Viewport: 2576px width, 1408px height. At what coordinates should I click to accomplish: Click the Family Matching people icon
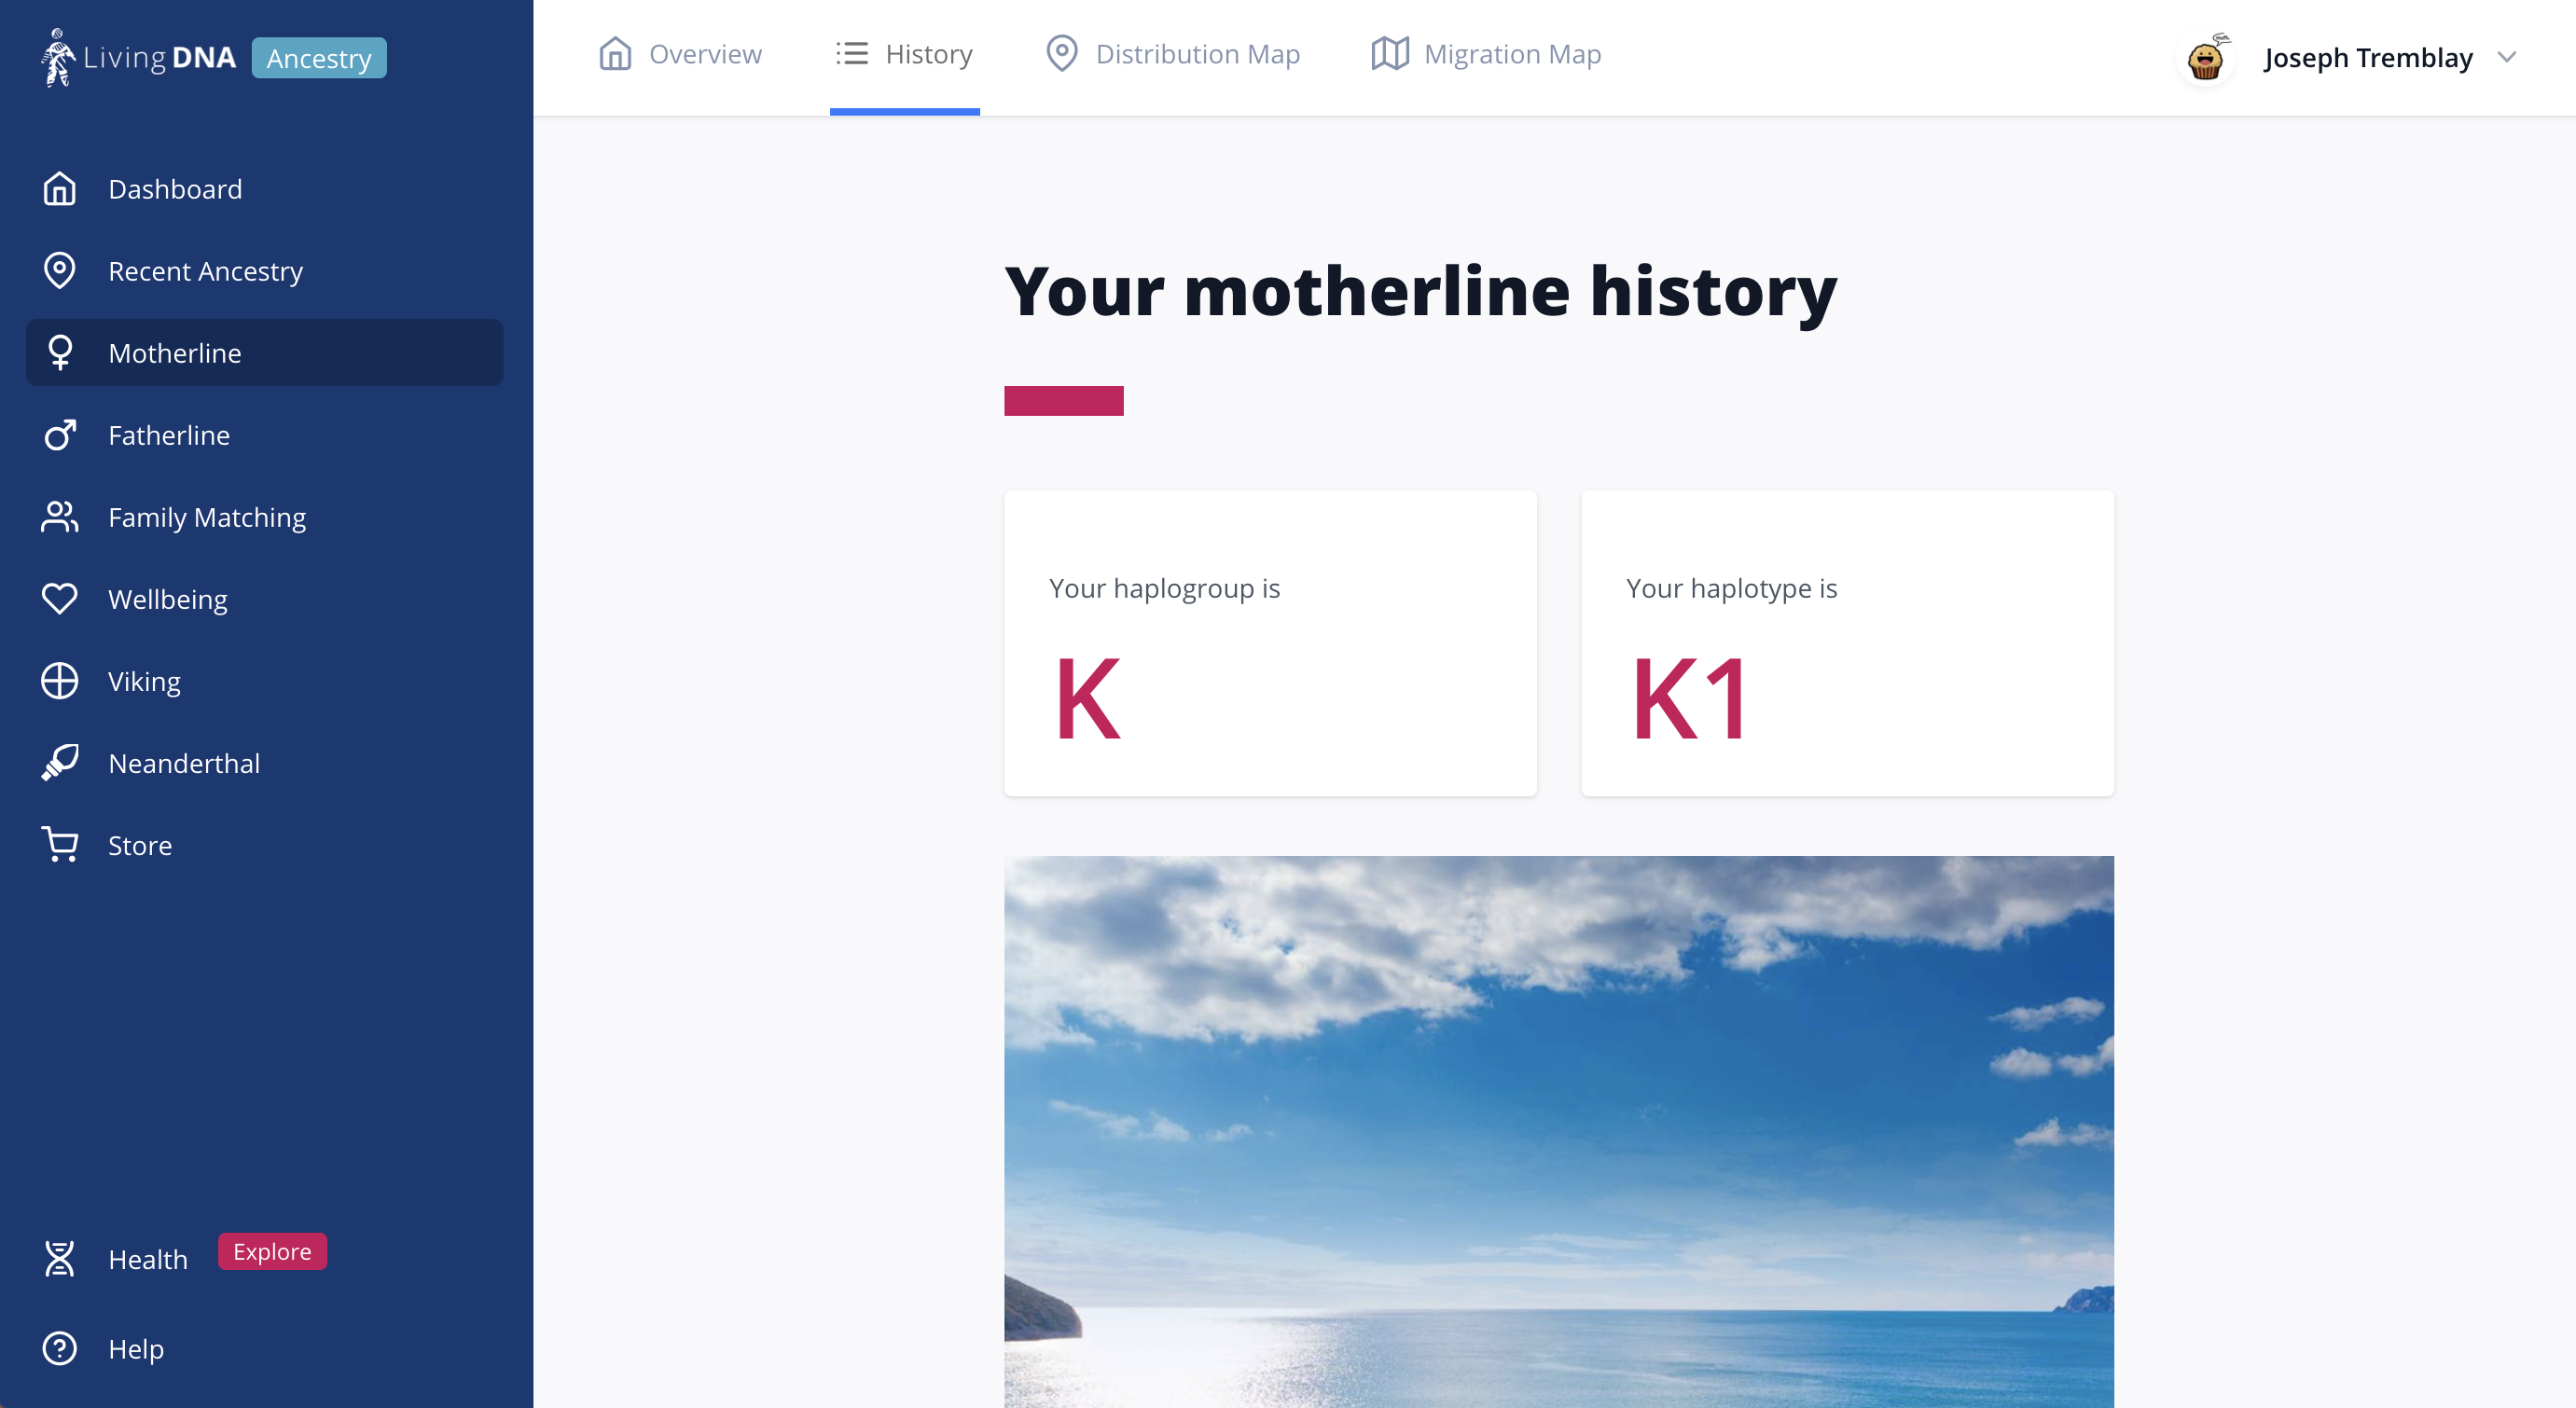(x=59, y=517)
